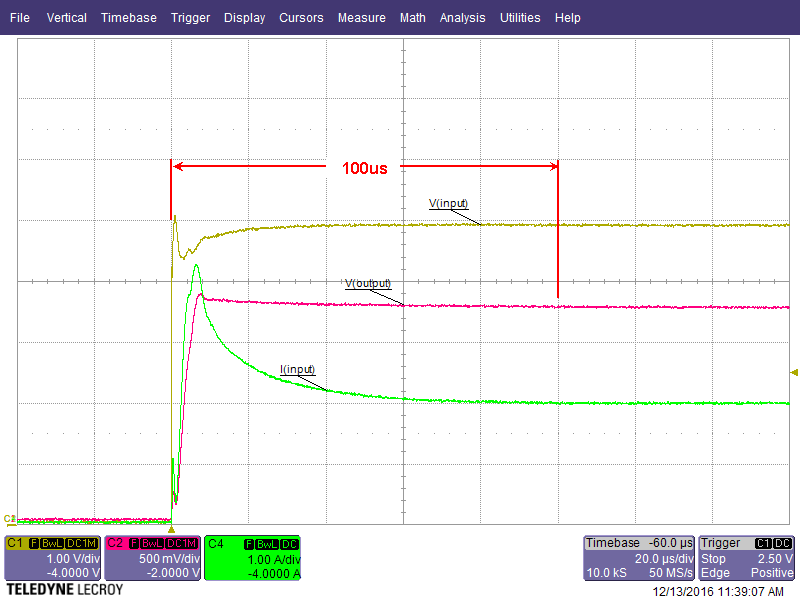800x600 pixels.
Task: Open the Trigger descriptor box
Action: coord(746,558)
